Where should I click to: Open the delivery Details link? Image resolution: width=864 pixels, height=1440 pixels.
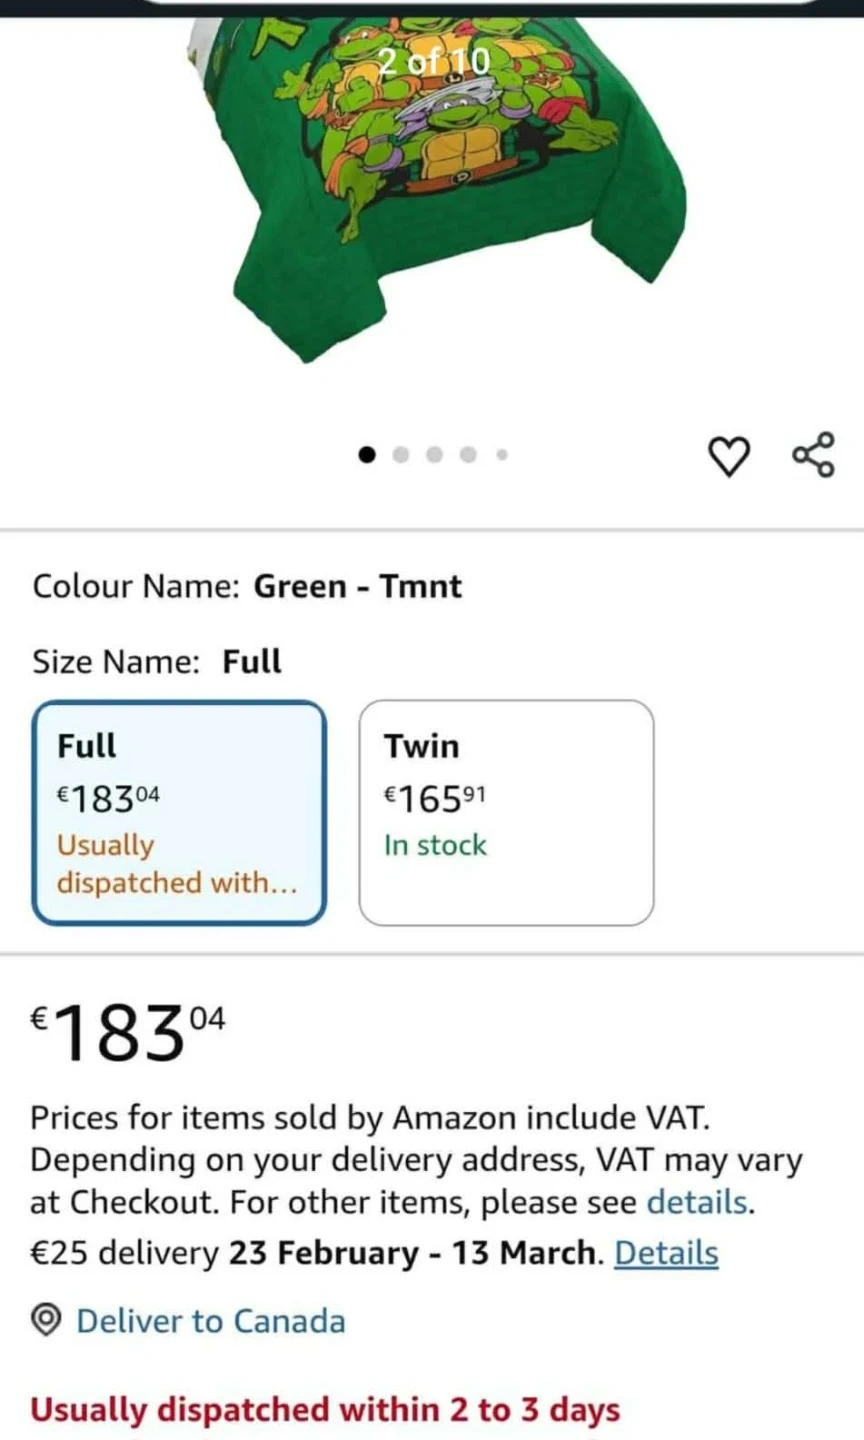click(x=666, y=1253)
